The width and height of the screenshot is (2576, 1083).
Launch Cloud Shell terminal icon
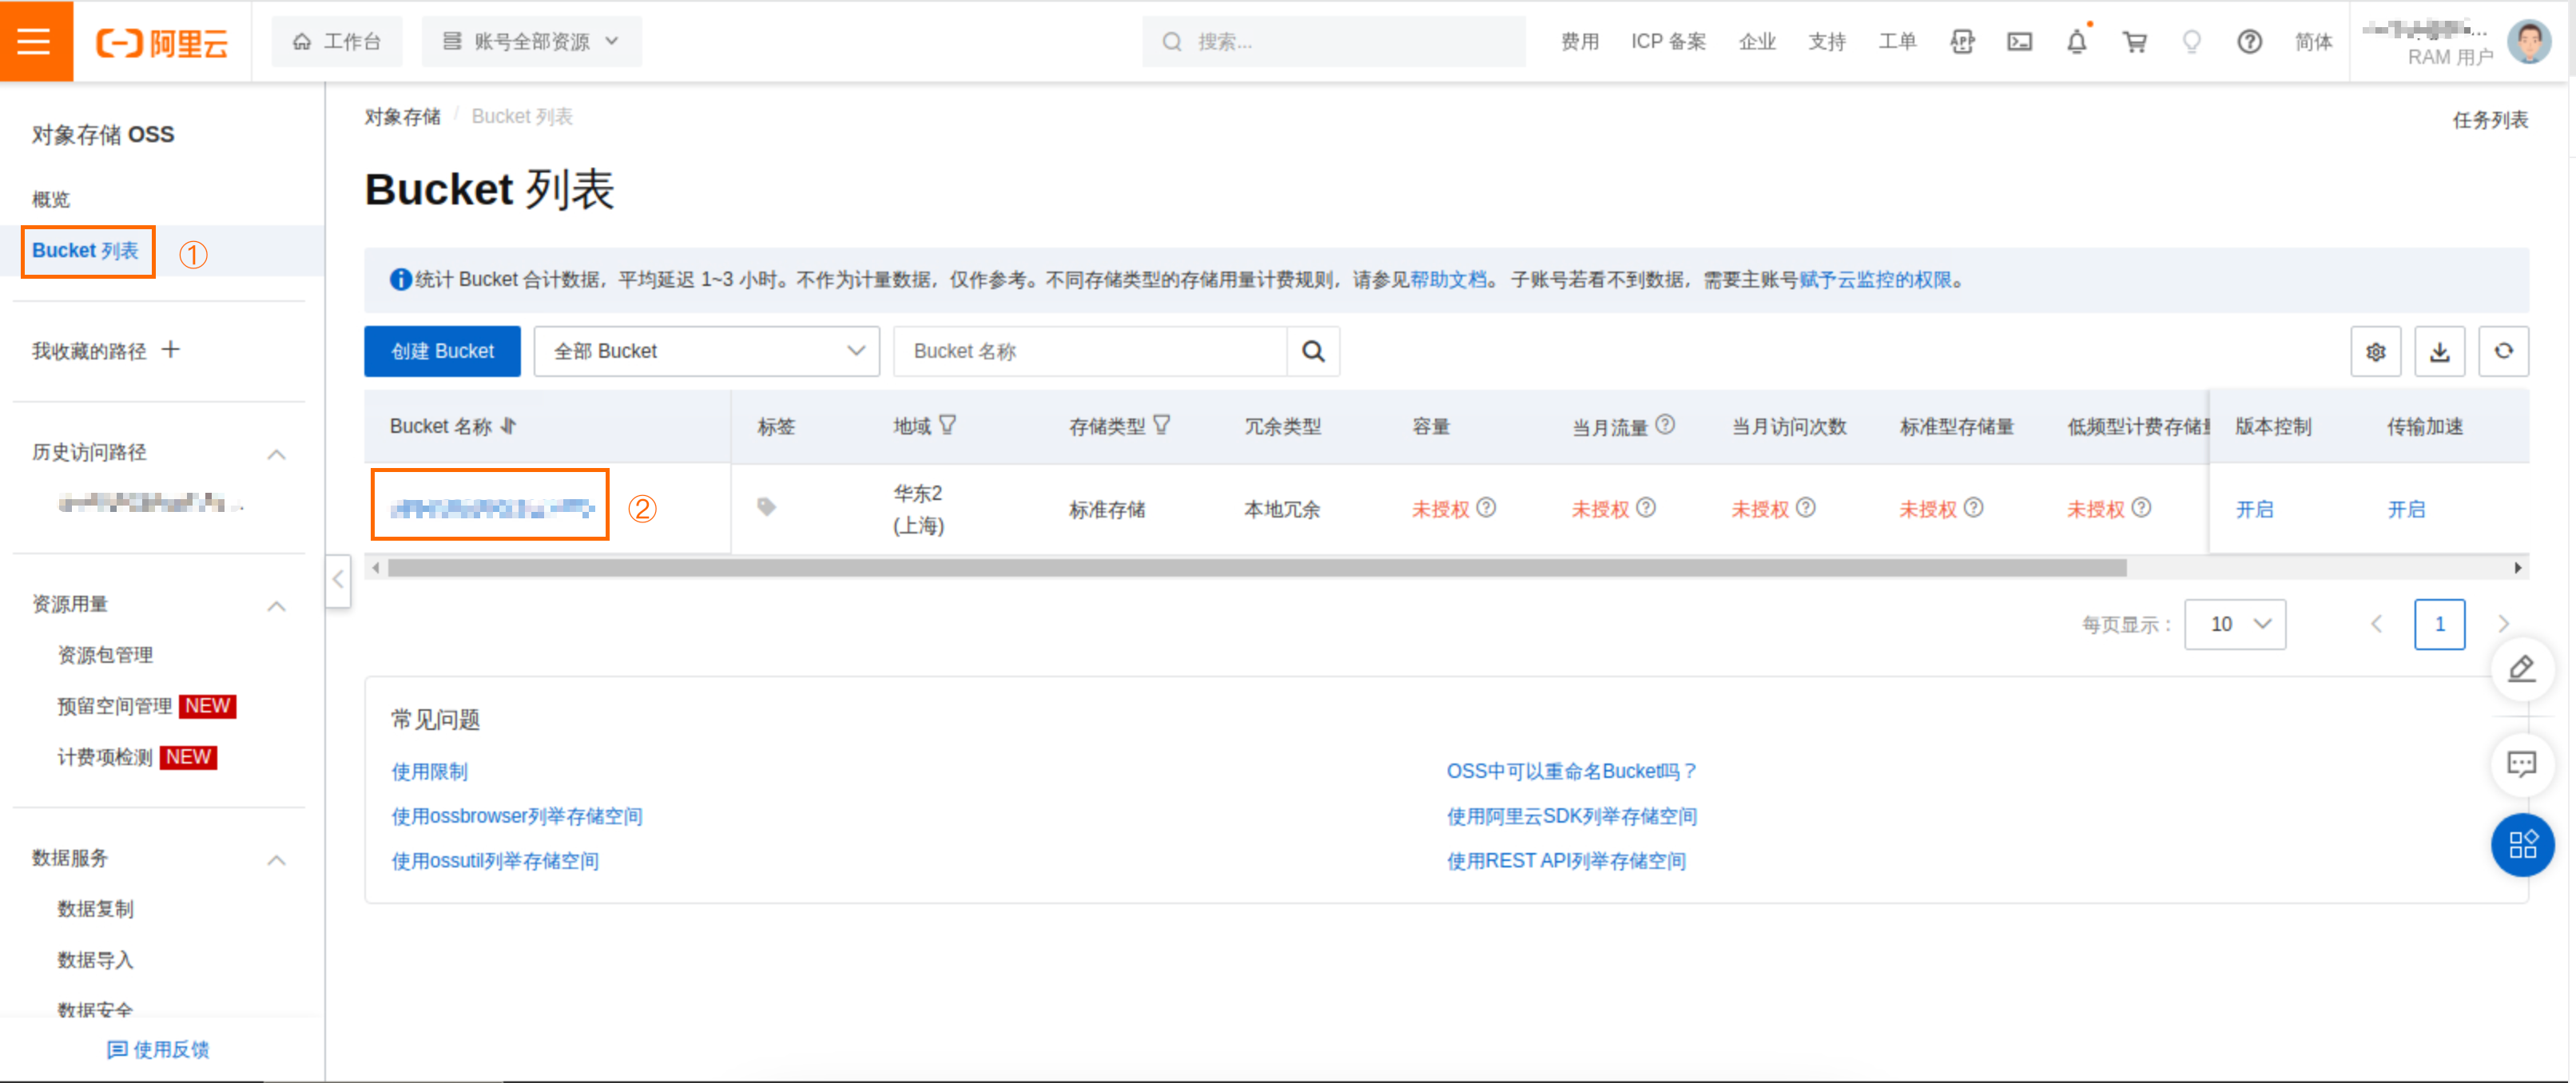[x=2019, y=42]
